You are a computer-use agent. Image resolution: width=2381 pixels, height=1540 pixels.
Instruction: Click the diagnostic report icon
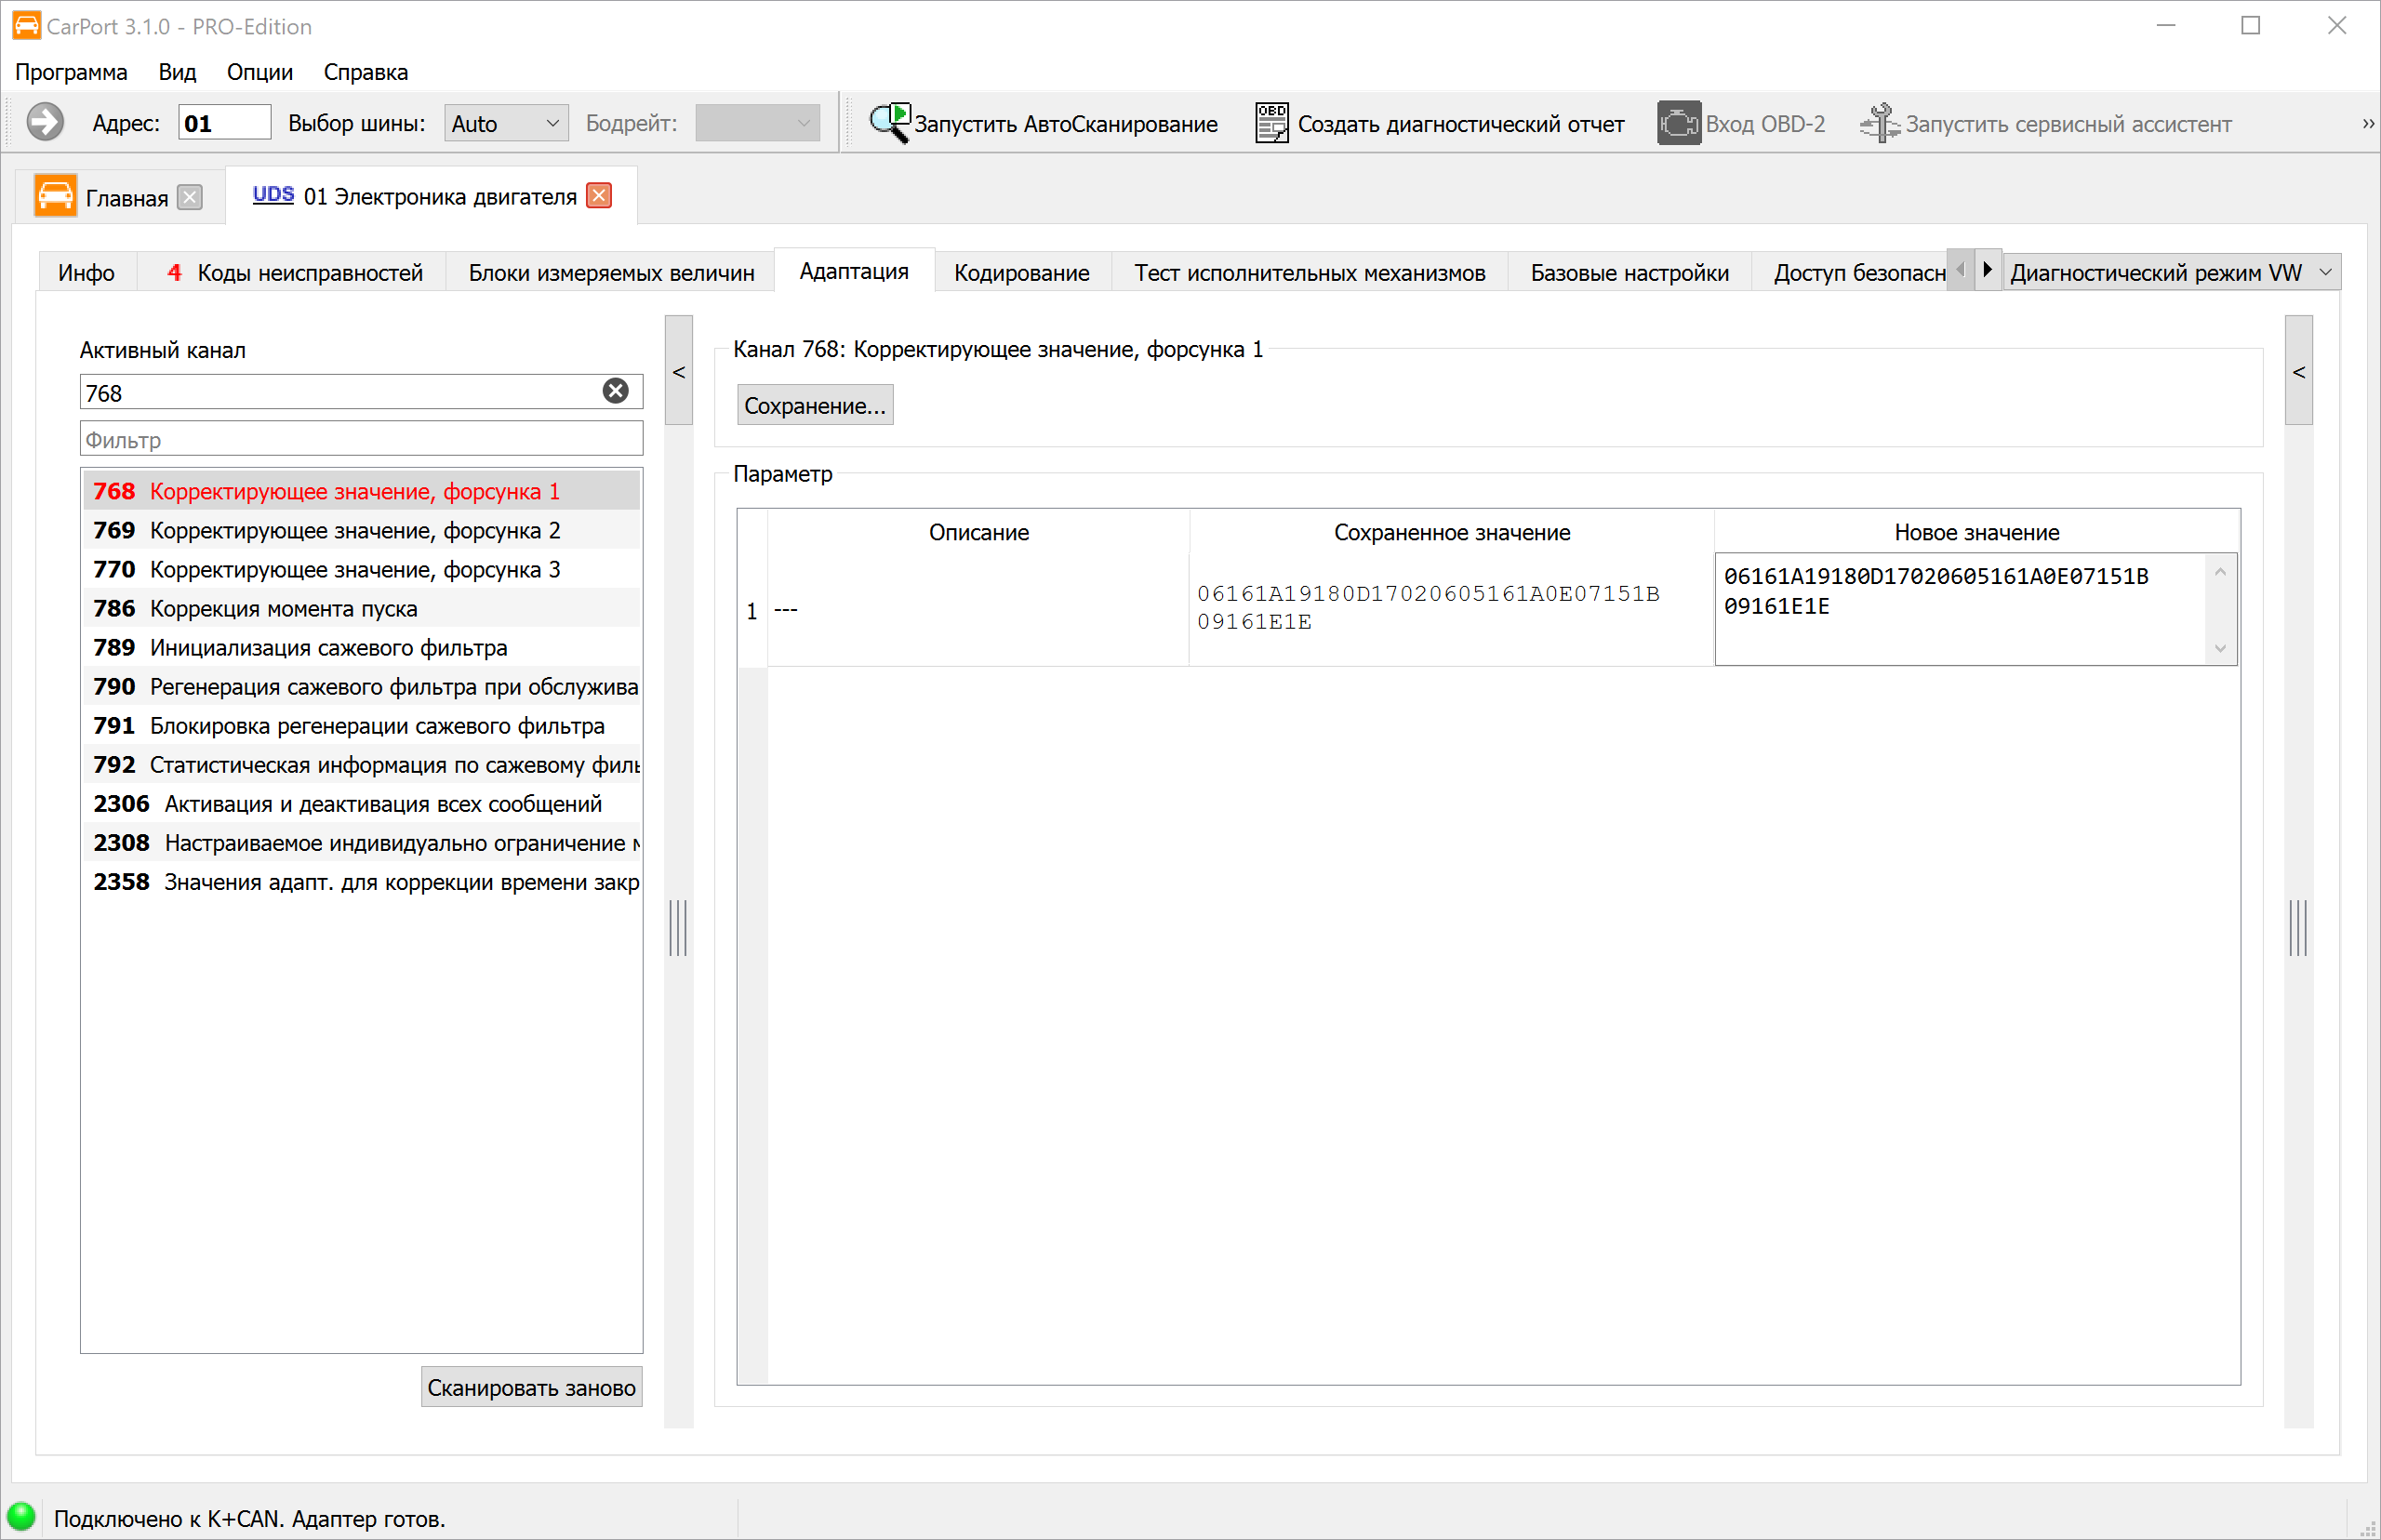click(1271, 123)
